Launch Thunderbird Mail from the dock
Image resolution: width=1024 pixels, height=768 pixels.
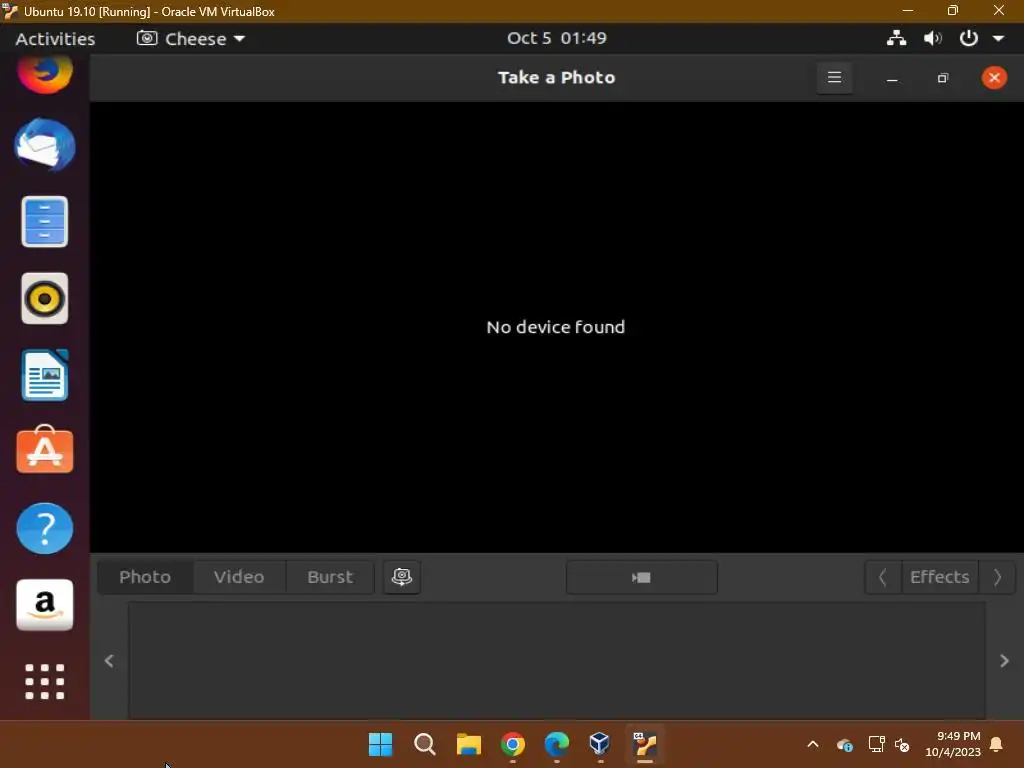pos(45,145)
